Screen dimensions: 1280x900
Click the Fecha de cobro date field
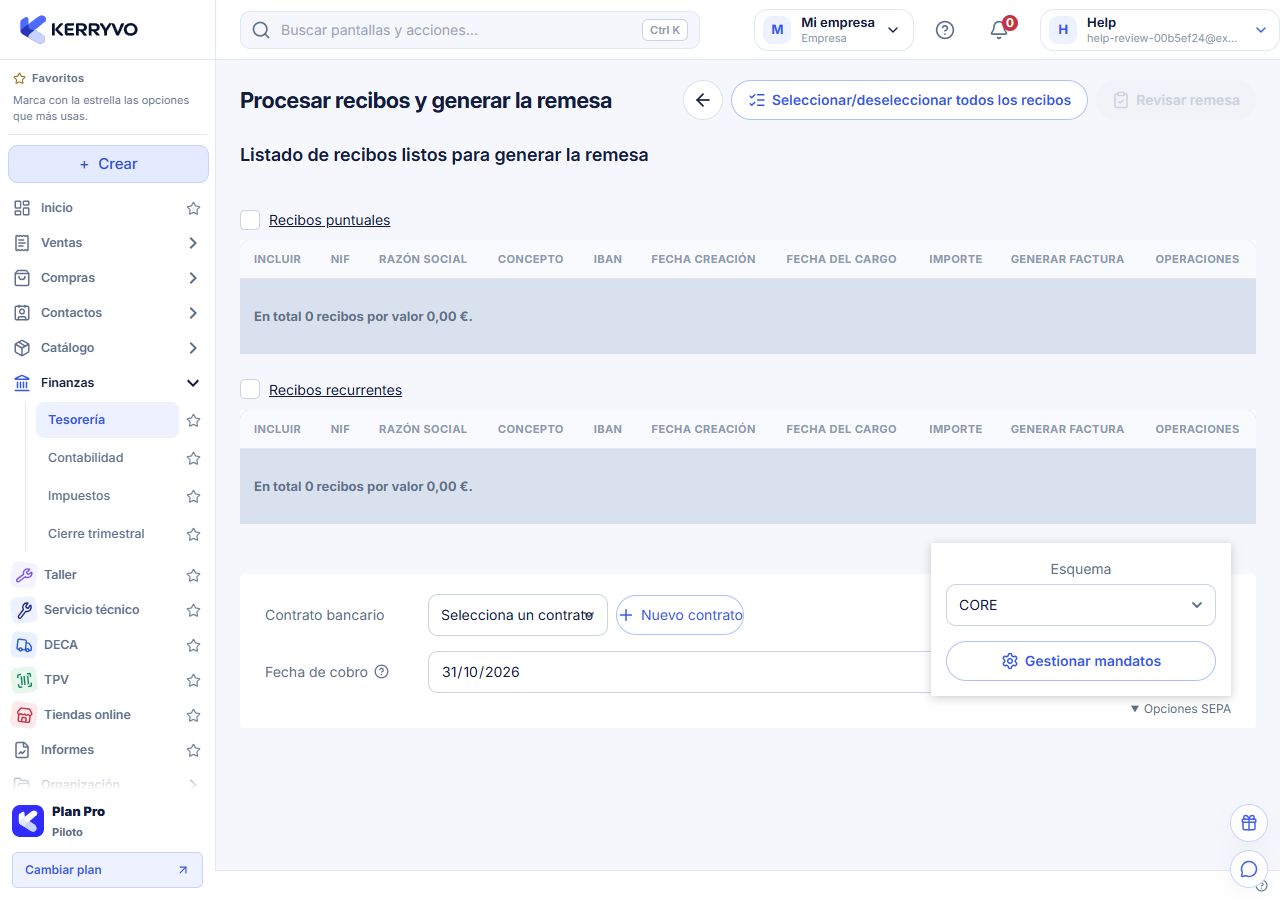click(x=680, y=672)
